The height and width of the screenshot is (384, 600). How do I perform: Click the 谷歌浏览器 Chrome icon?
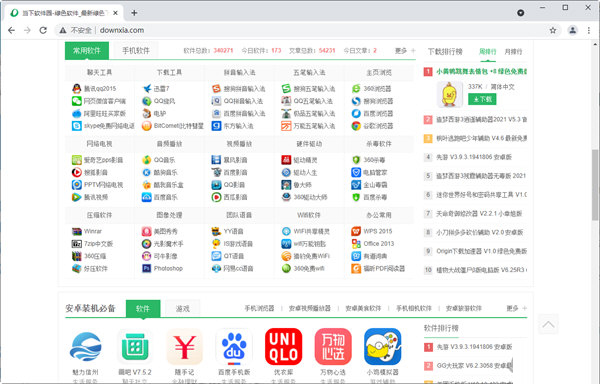coord(356,126)
